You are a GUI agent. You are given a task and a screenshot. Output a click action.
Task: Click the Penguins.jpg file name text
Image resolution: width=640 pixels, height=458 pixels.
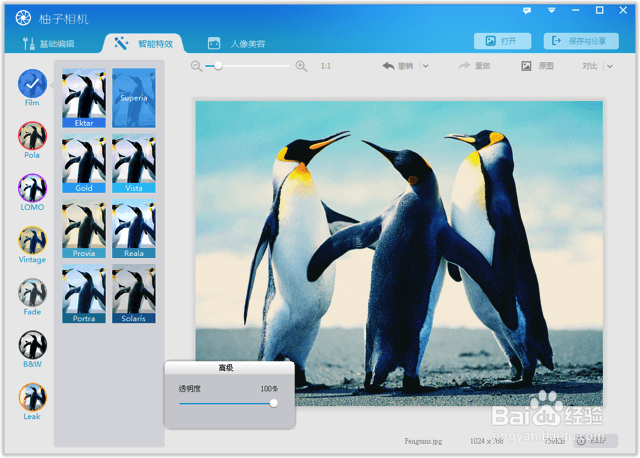423,441
